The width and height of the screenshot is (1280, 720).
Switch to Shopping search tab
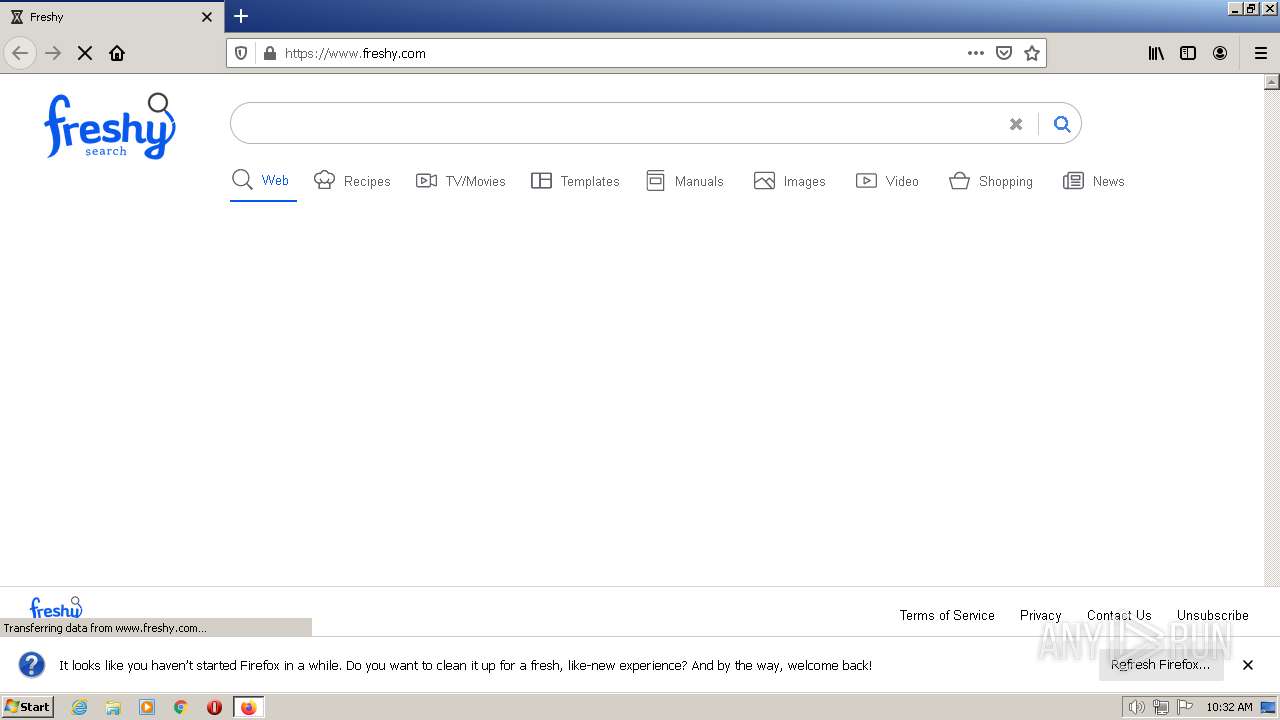pos(991,181)
